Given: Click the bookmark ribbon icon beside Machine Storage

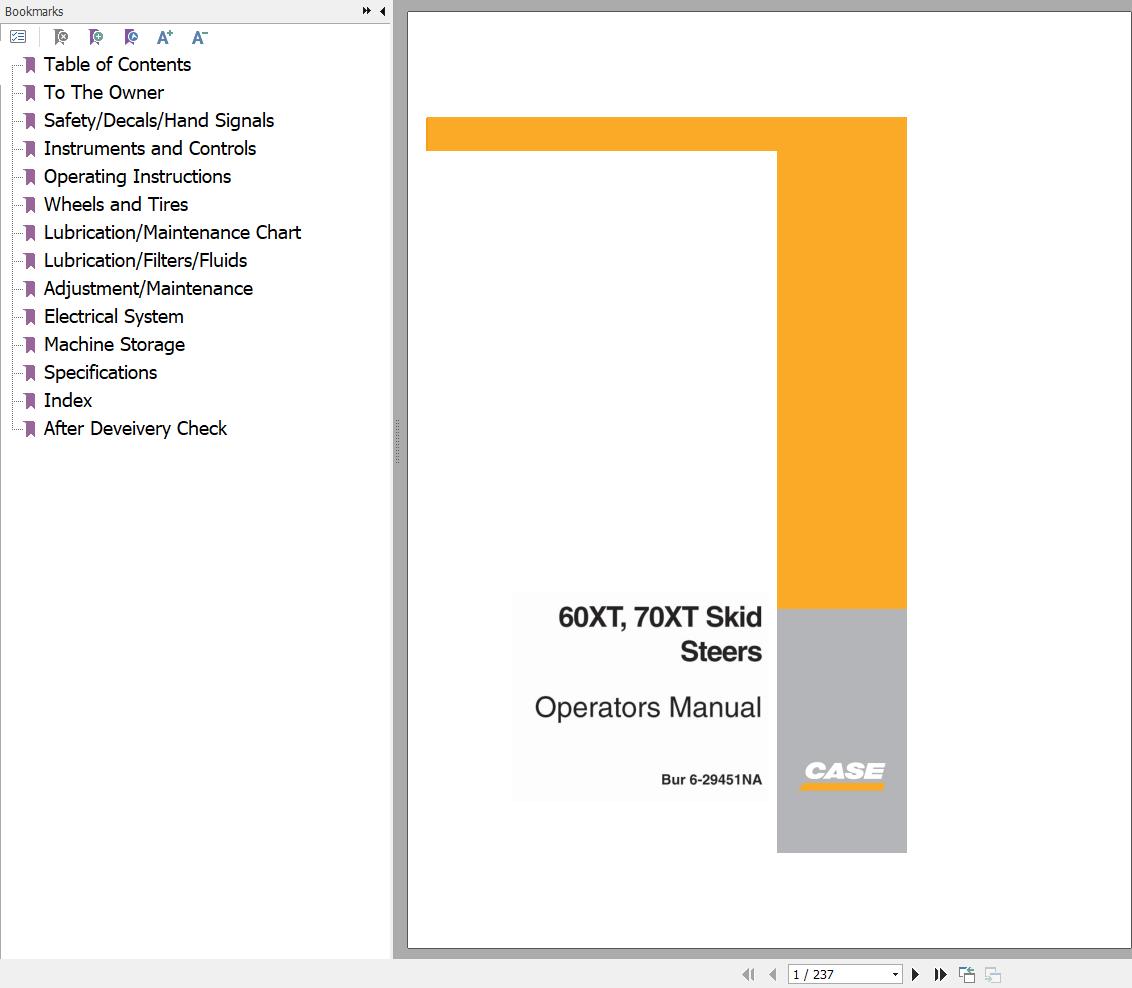Looking at the screenshot, I should pyautogui.click(x=30, y=345).
